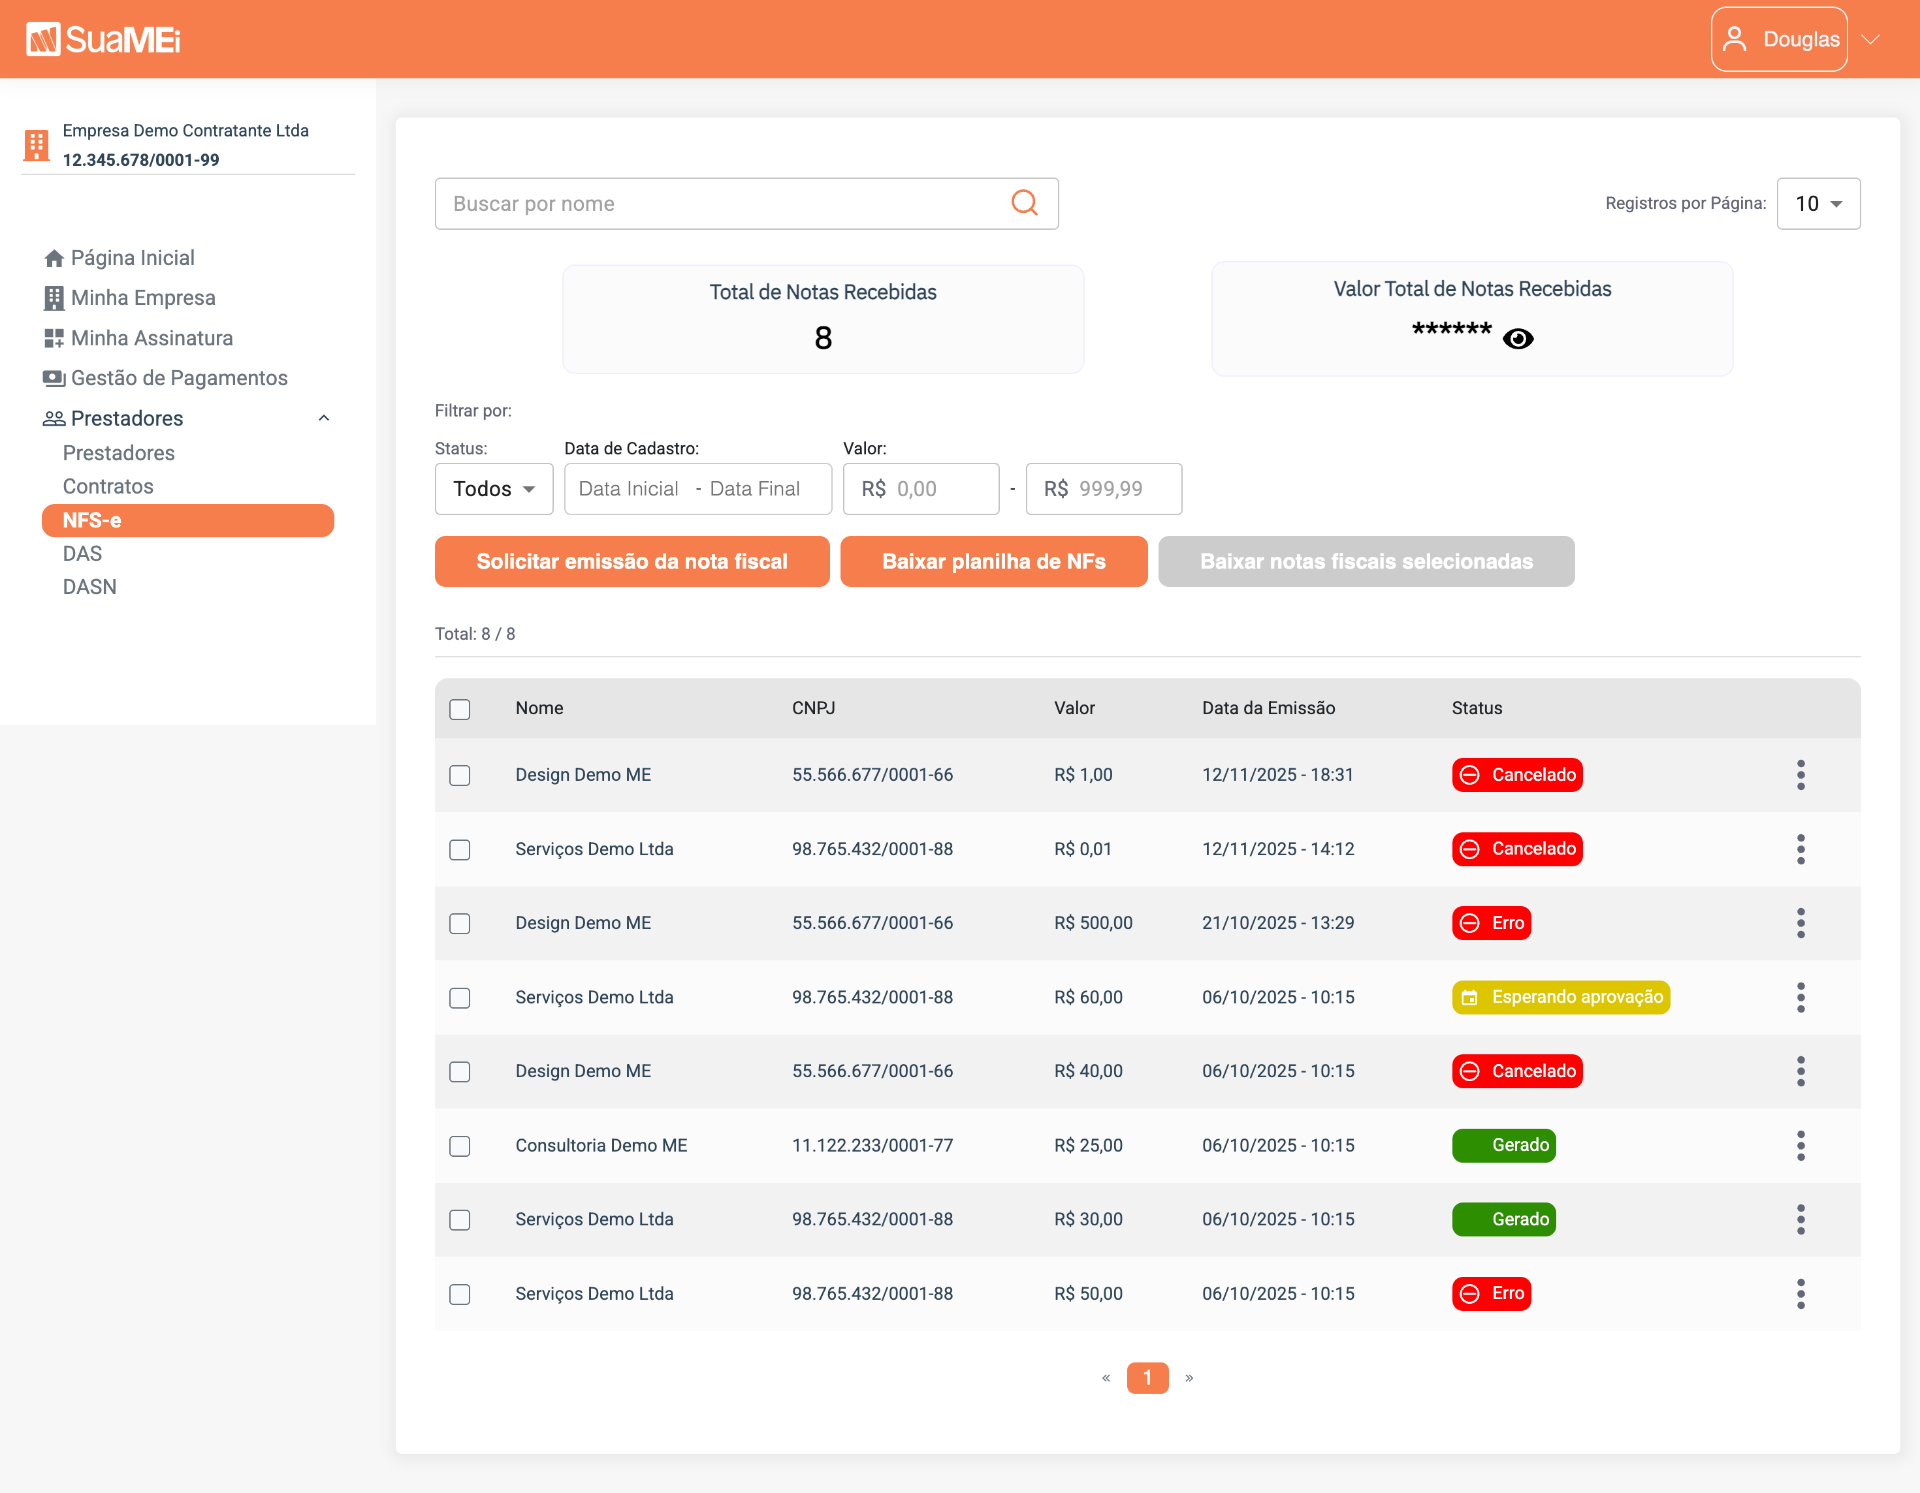Reveal hidden total value with eye icon
This screenshot has width=1920, height=1493.
pos(1518,339)
